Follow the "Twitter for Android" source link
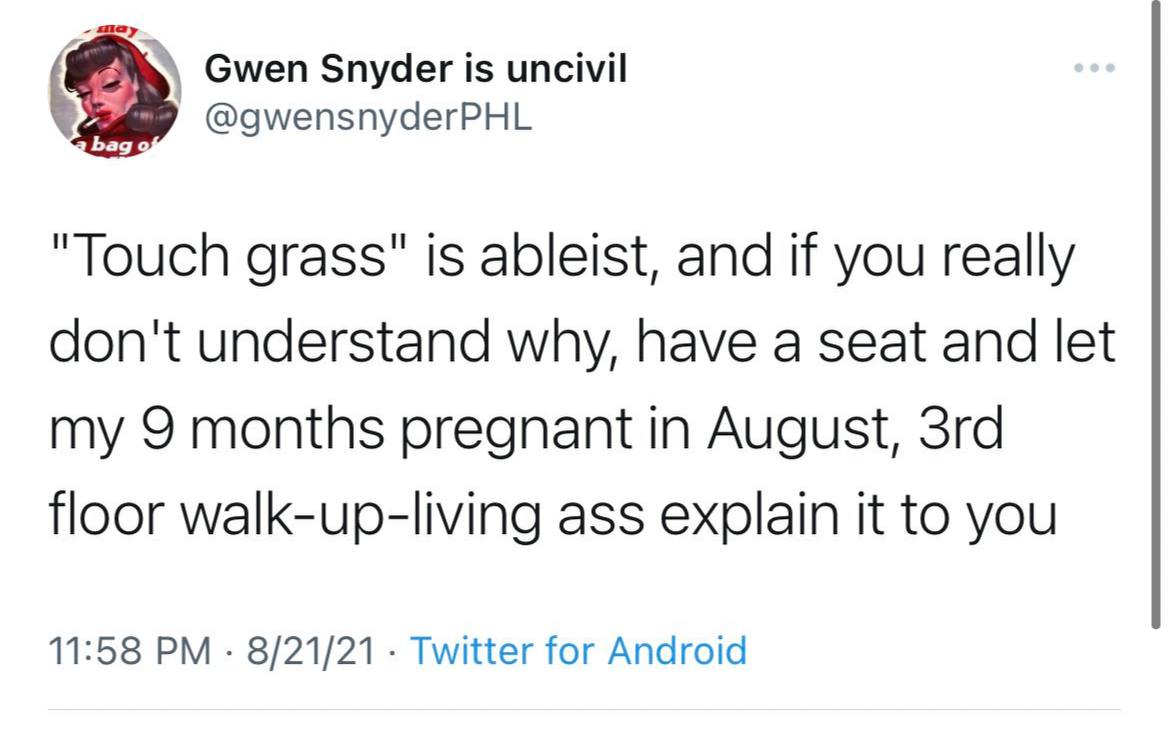The width and height of the screenshot is (1168, 730). pyautogui.click(x=578, y=650)
